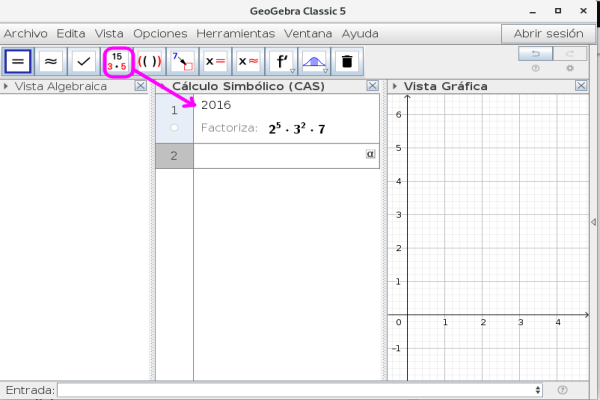The image size is (600, 400).
Task: Maximize the GeoGebra window
Action: 558,11
